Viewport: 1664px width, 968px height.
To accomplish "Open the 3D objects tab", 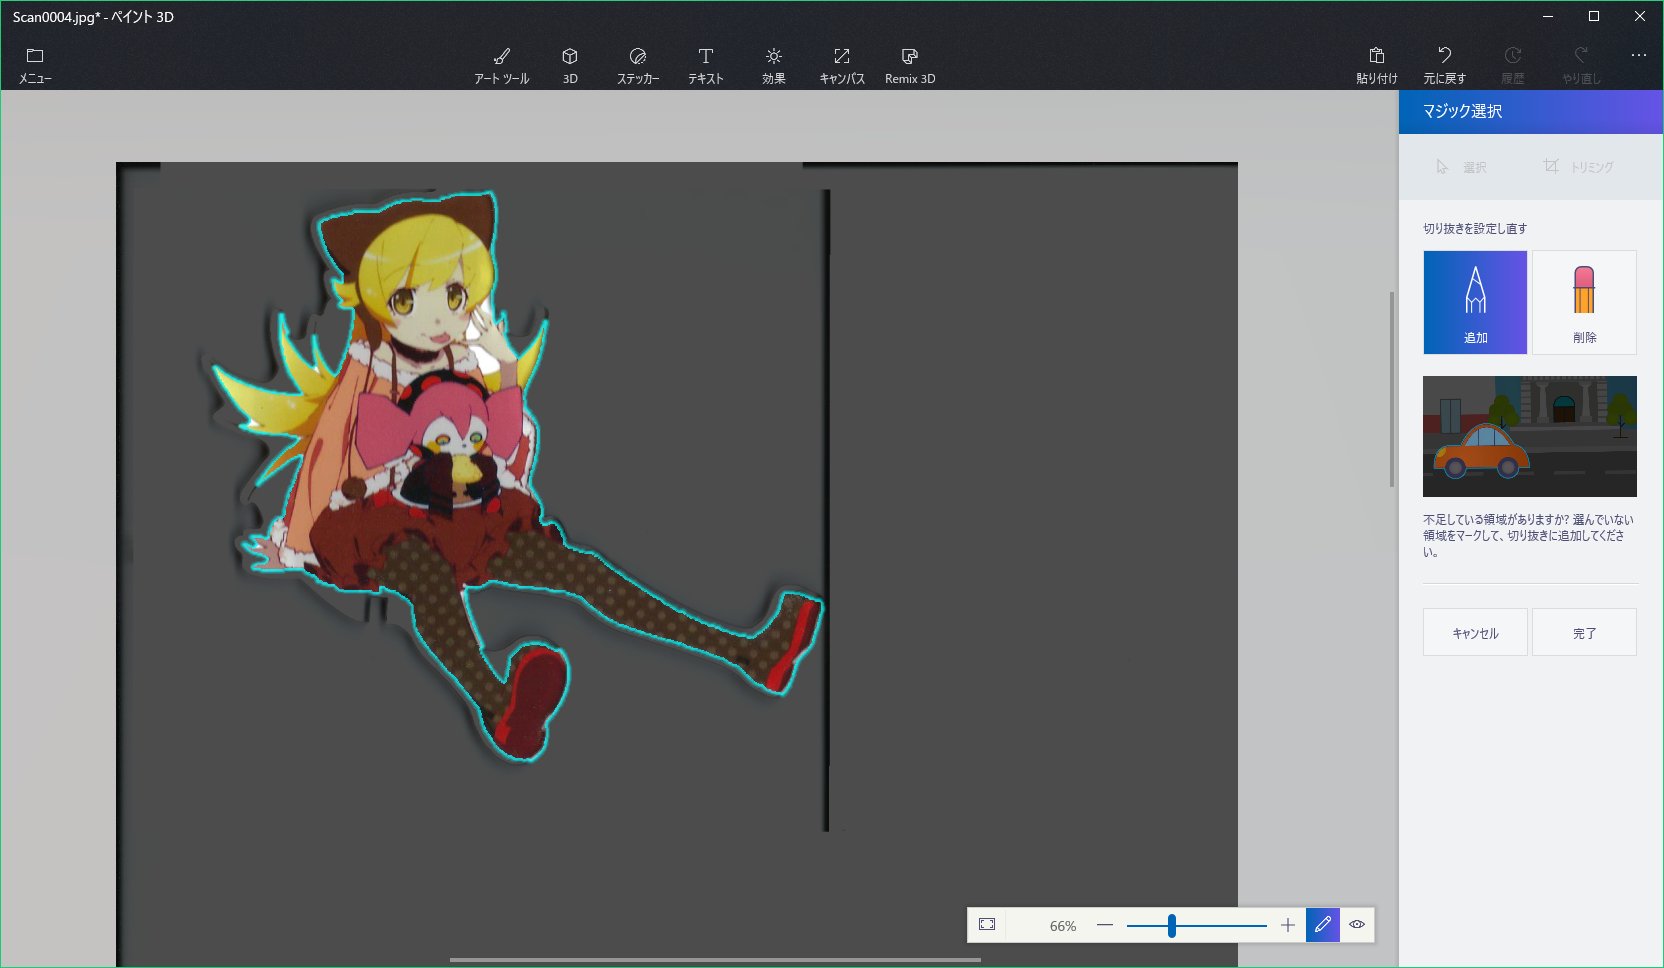I will pos(570,65).
